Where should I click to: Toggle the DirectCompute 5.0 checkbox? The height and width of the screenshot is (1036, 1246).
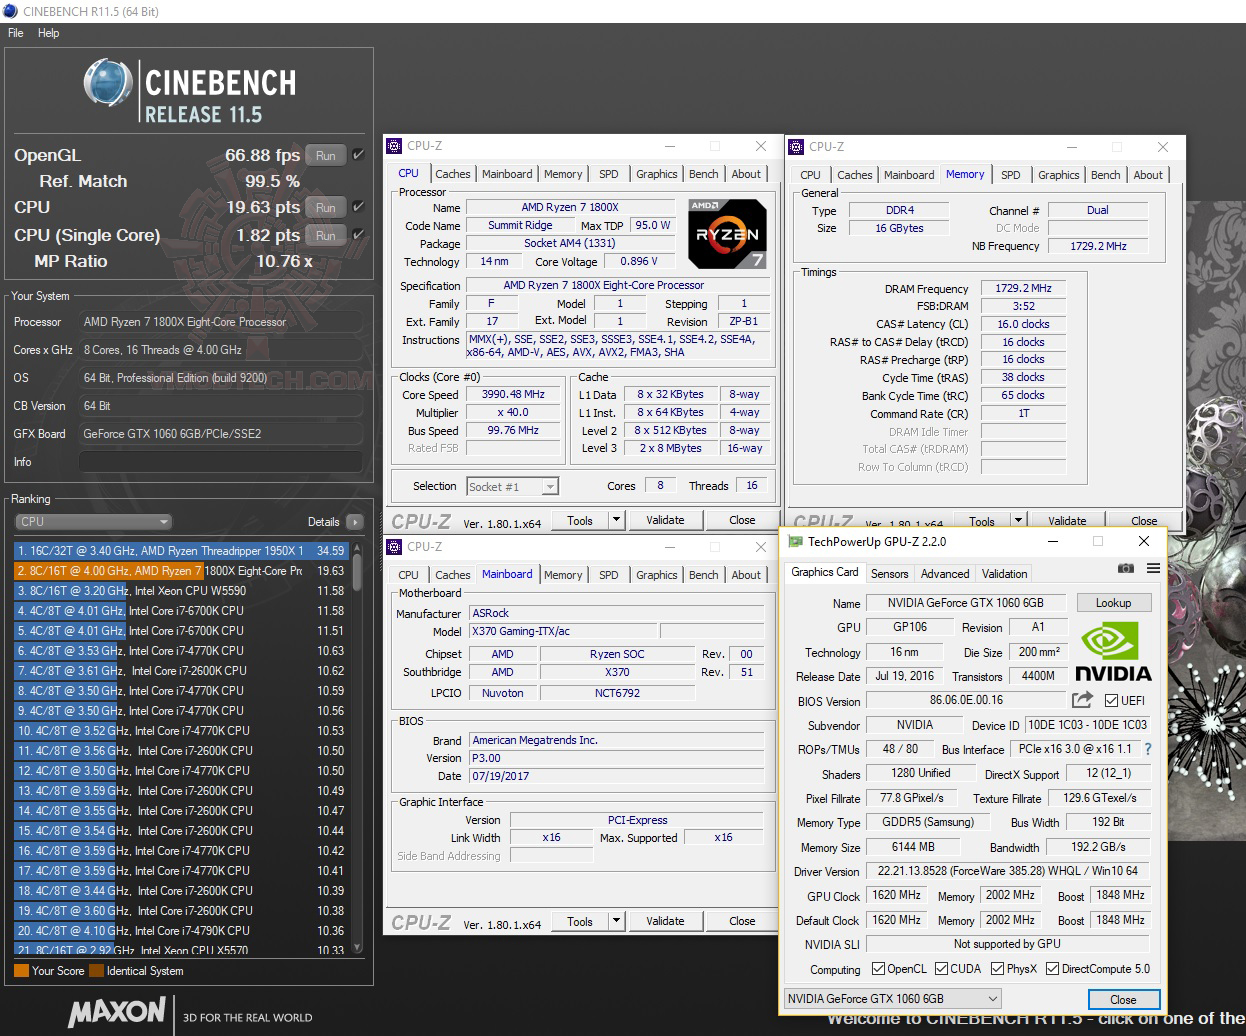click(1052, 969)
